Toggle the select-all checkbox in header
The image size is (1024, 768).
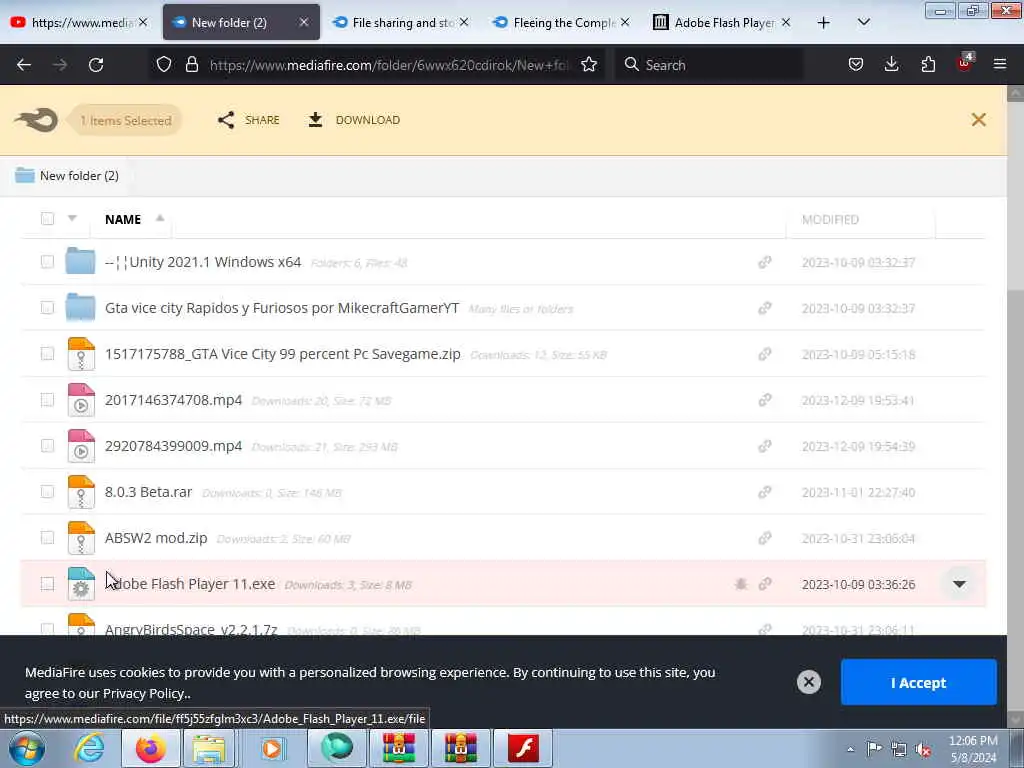[47, 219]
